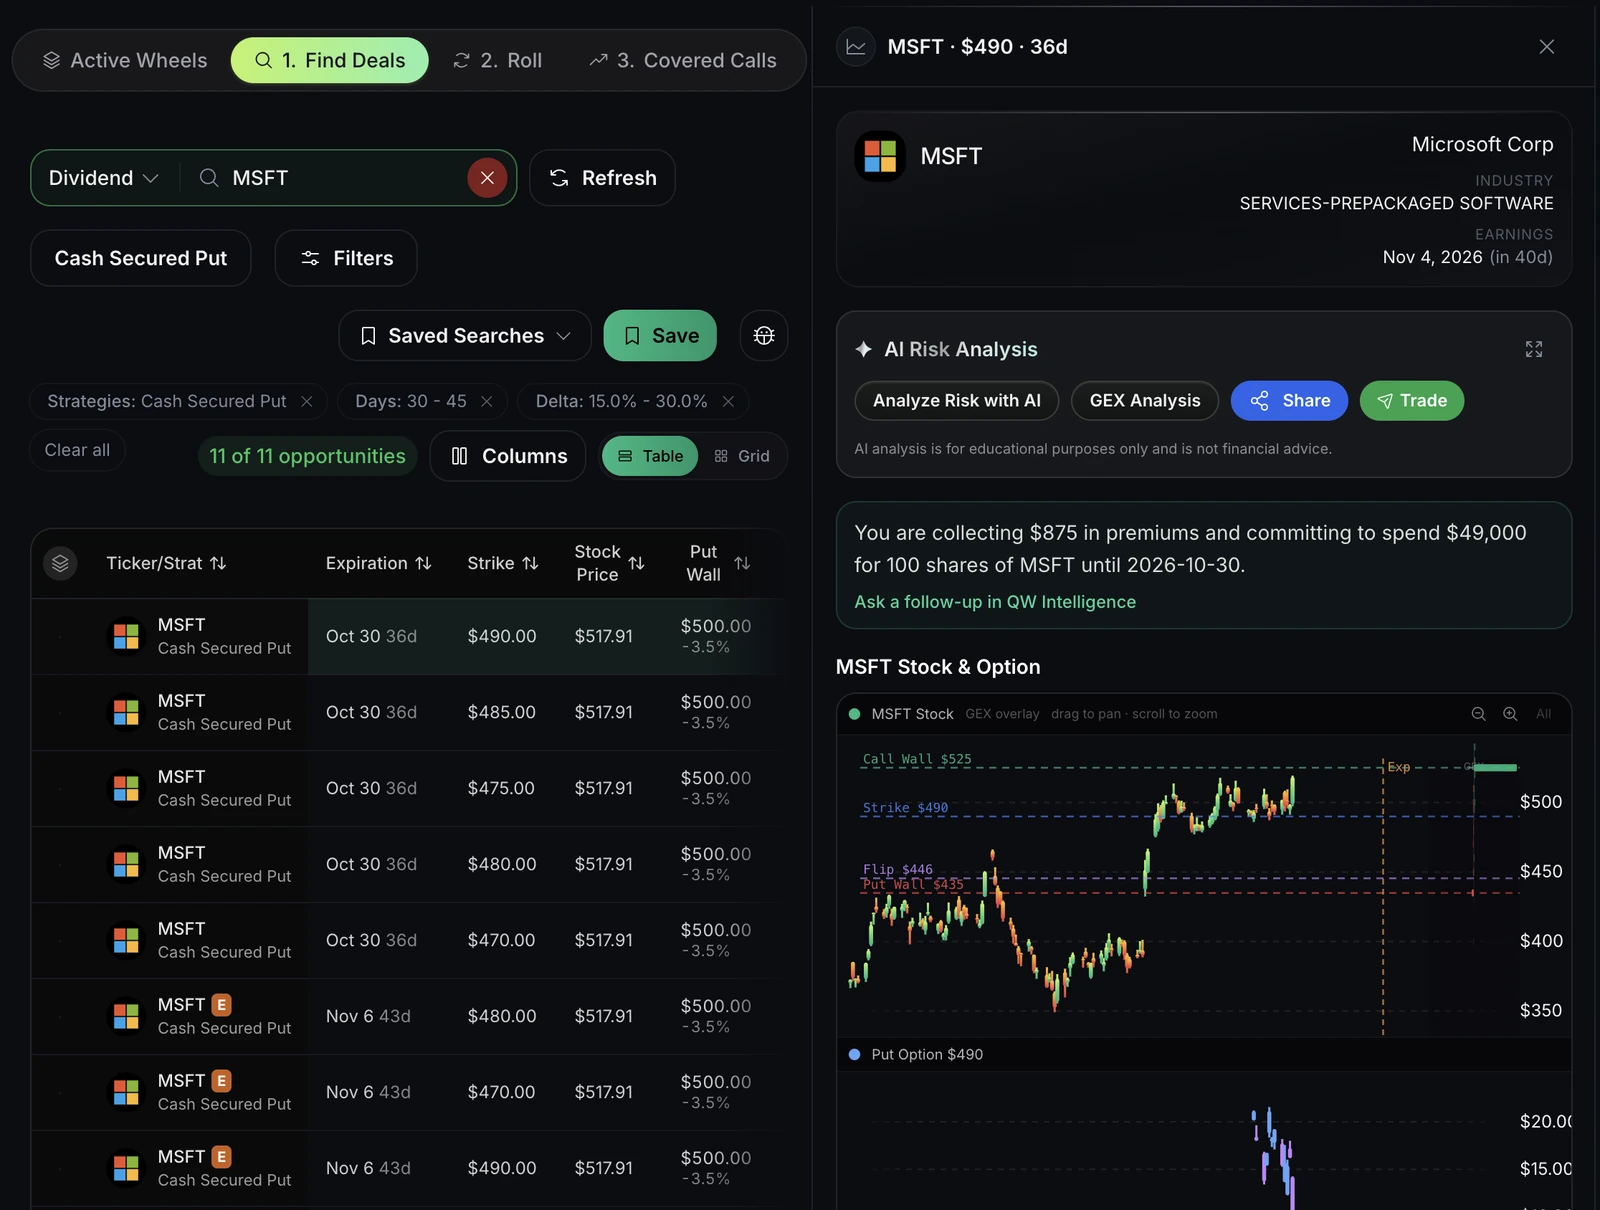The image size is (1600, 1210).
Task: Sort by Expiration column
Action: [x=378, y=563]
